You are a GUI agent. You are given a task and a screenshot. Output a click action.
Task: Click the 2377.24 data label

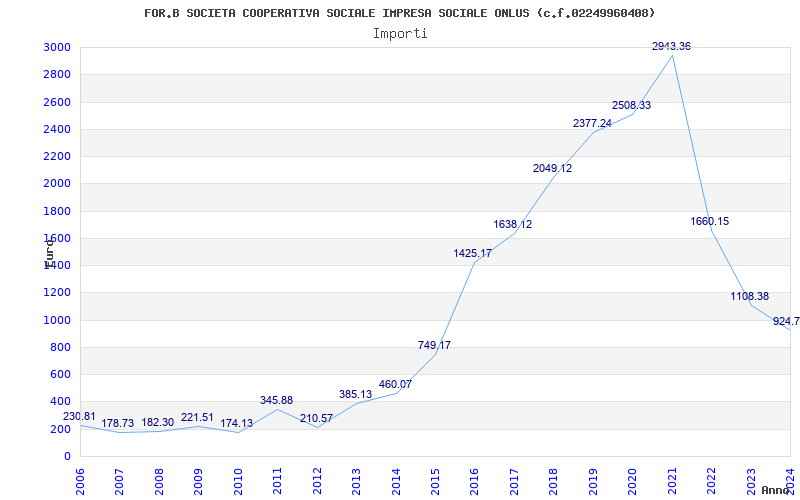[x=592, y=123]
